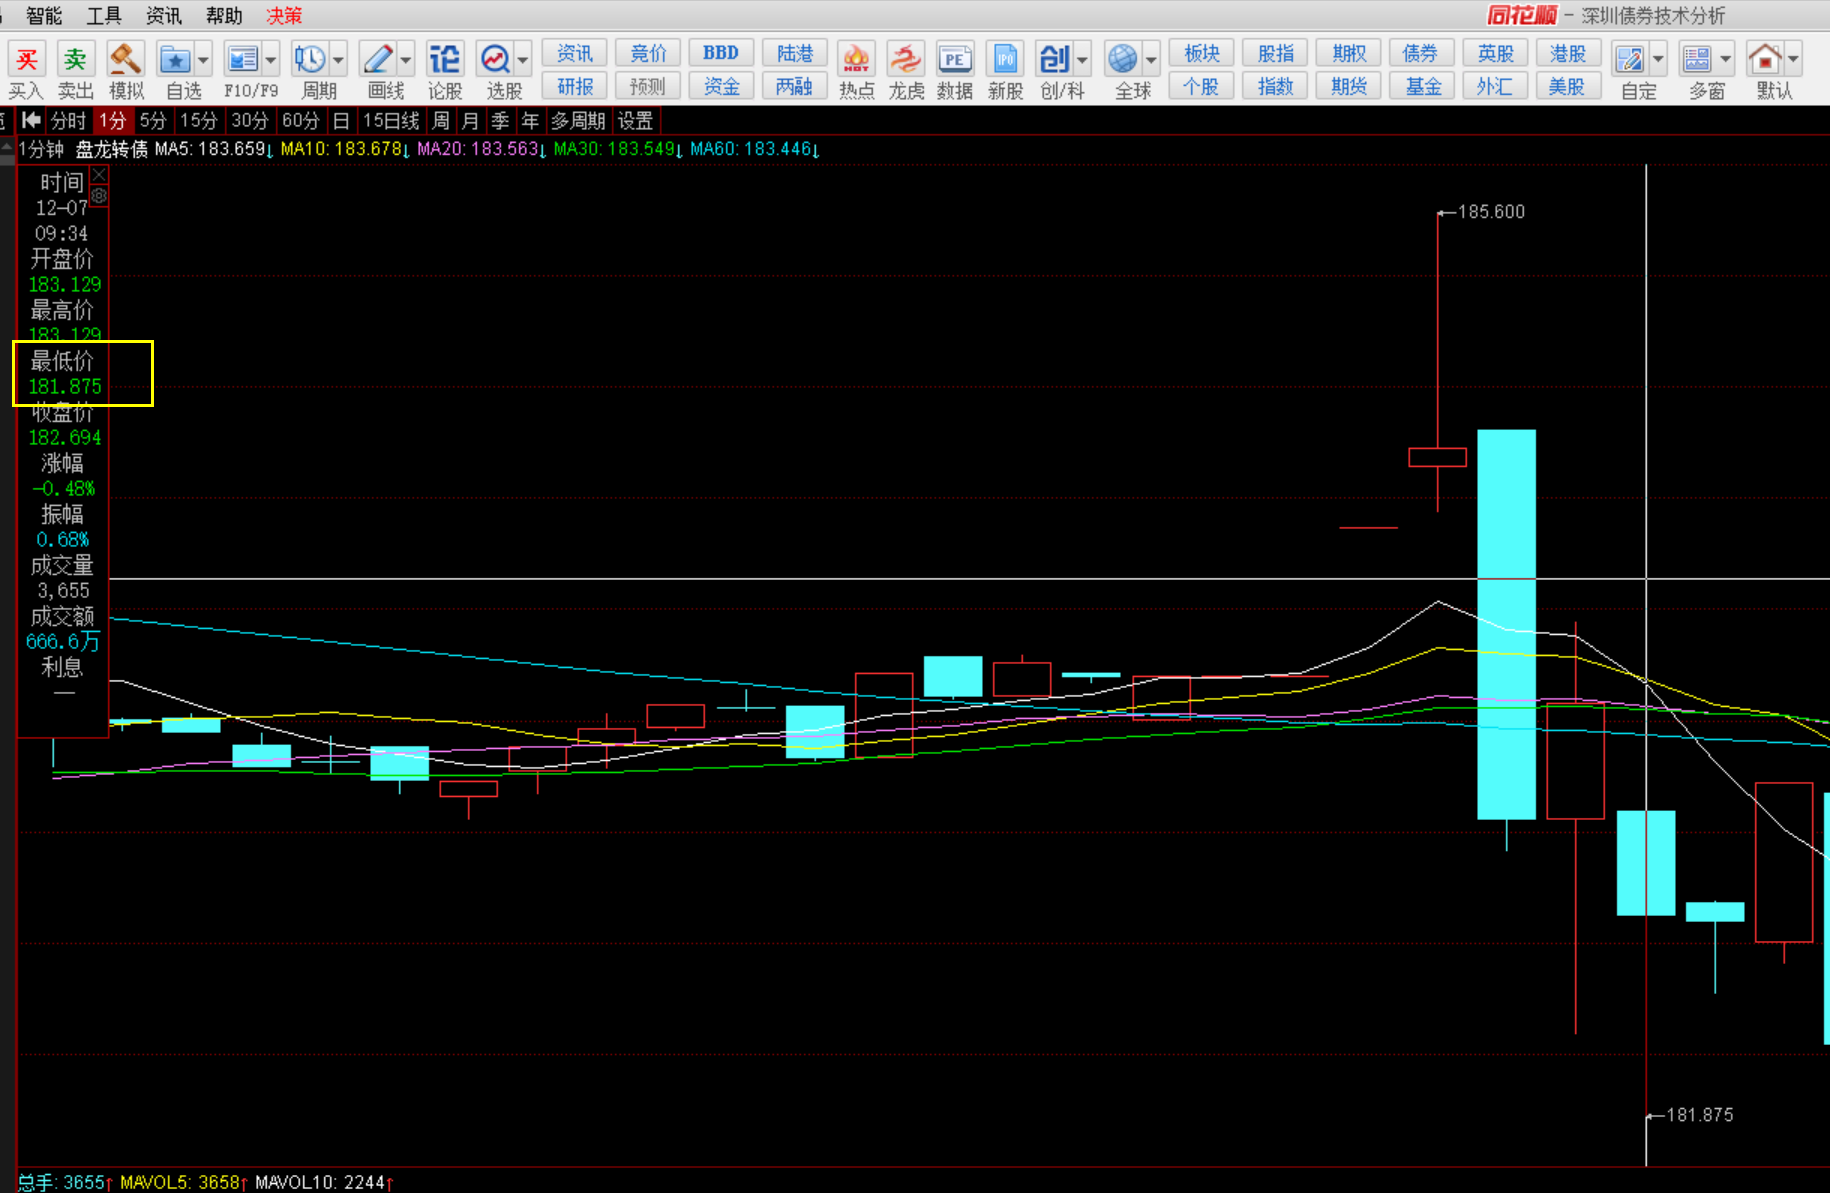The height and width of the screenshot is (1193, 1830).
Task: Expand the 画线 drawing tools dropdown arrow
Action: (405, 60)
